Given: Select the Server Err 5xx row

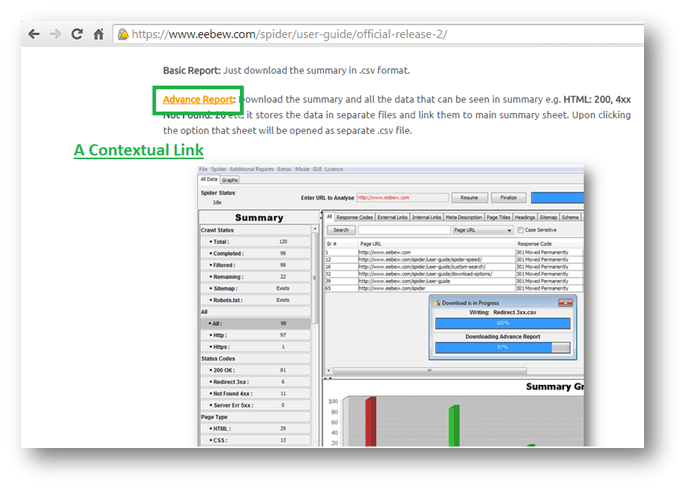Looking at the screenshot, I should (x=256, y=405).
